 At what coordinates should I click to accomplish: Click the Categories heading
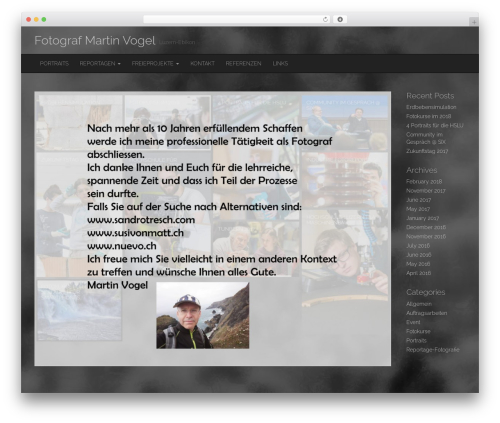coord(426,292)
